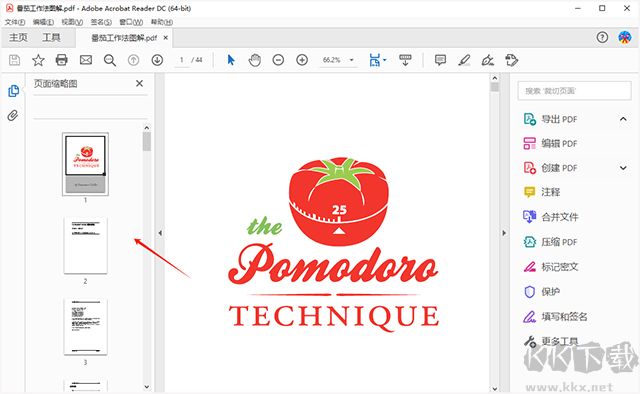The height and width of the screenshot is (394, 640).
Task: Open the Find text magnifier icon
Action: [109, 60]
